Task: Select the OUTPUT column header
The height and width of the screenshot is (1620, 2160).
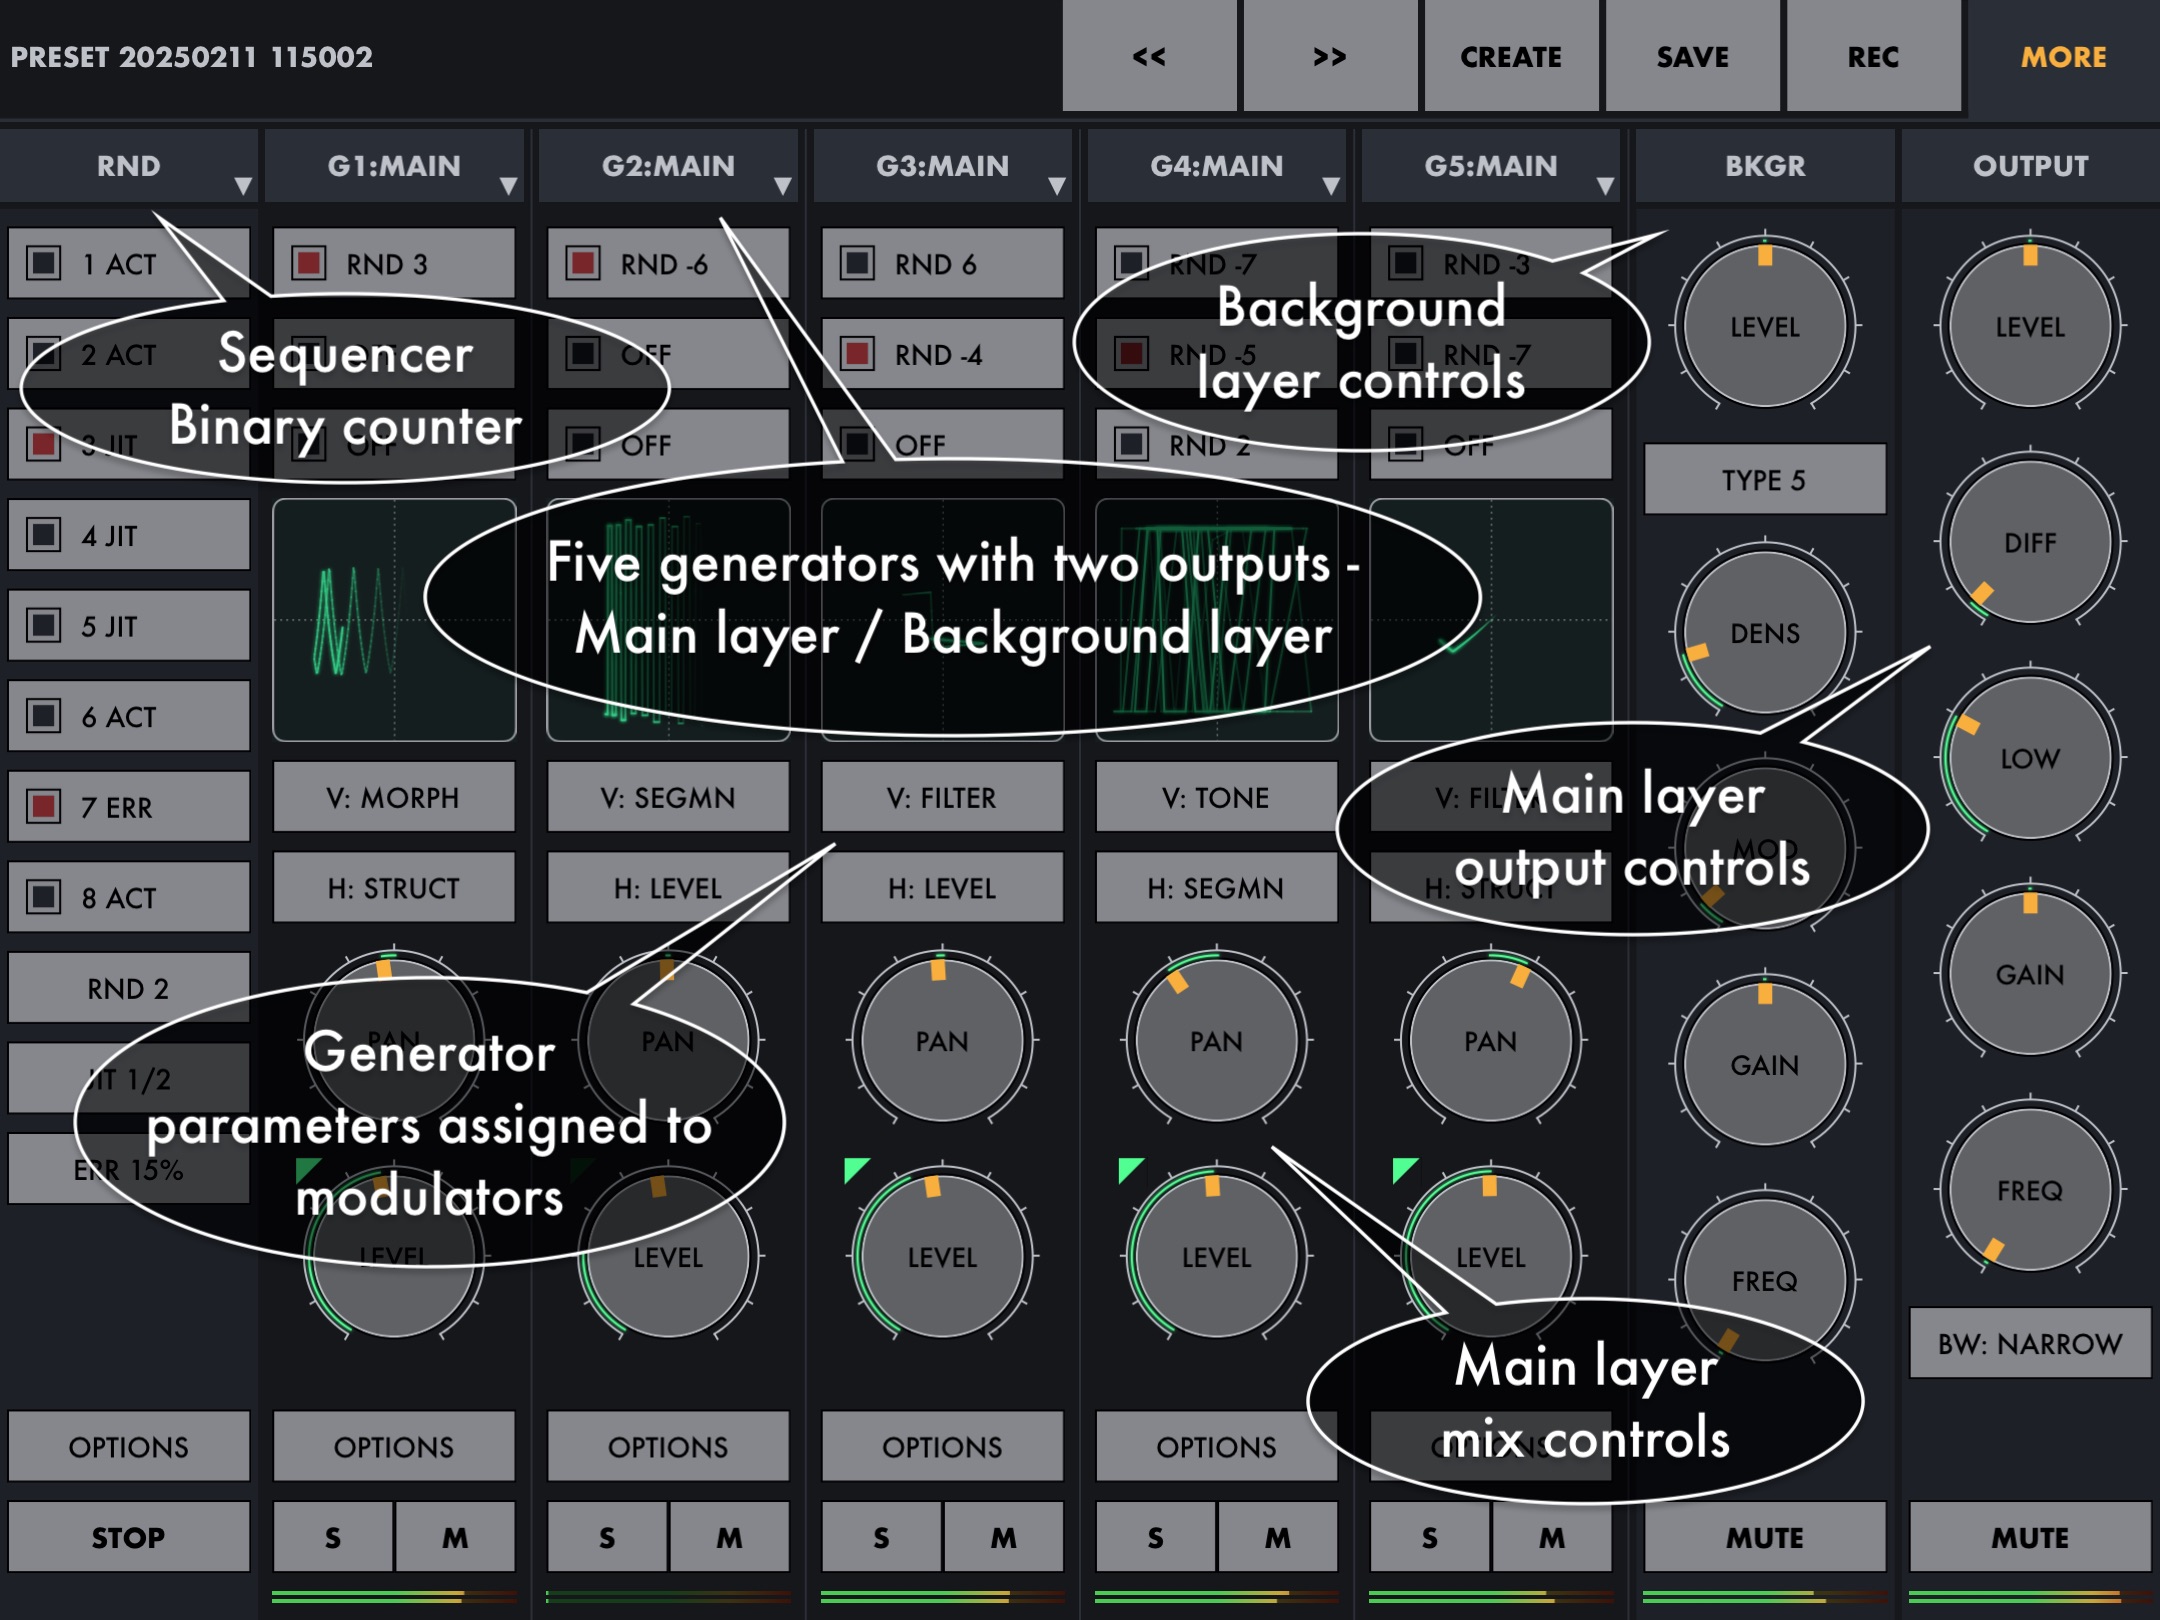Action: tap(2030, 166)
